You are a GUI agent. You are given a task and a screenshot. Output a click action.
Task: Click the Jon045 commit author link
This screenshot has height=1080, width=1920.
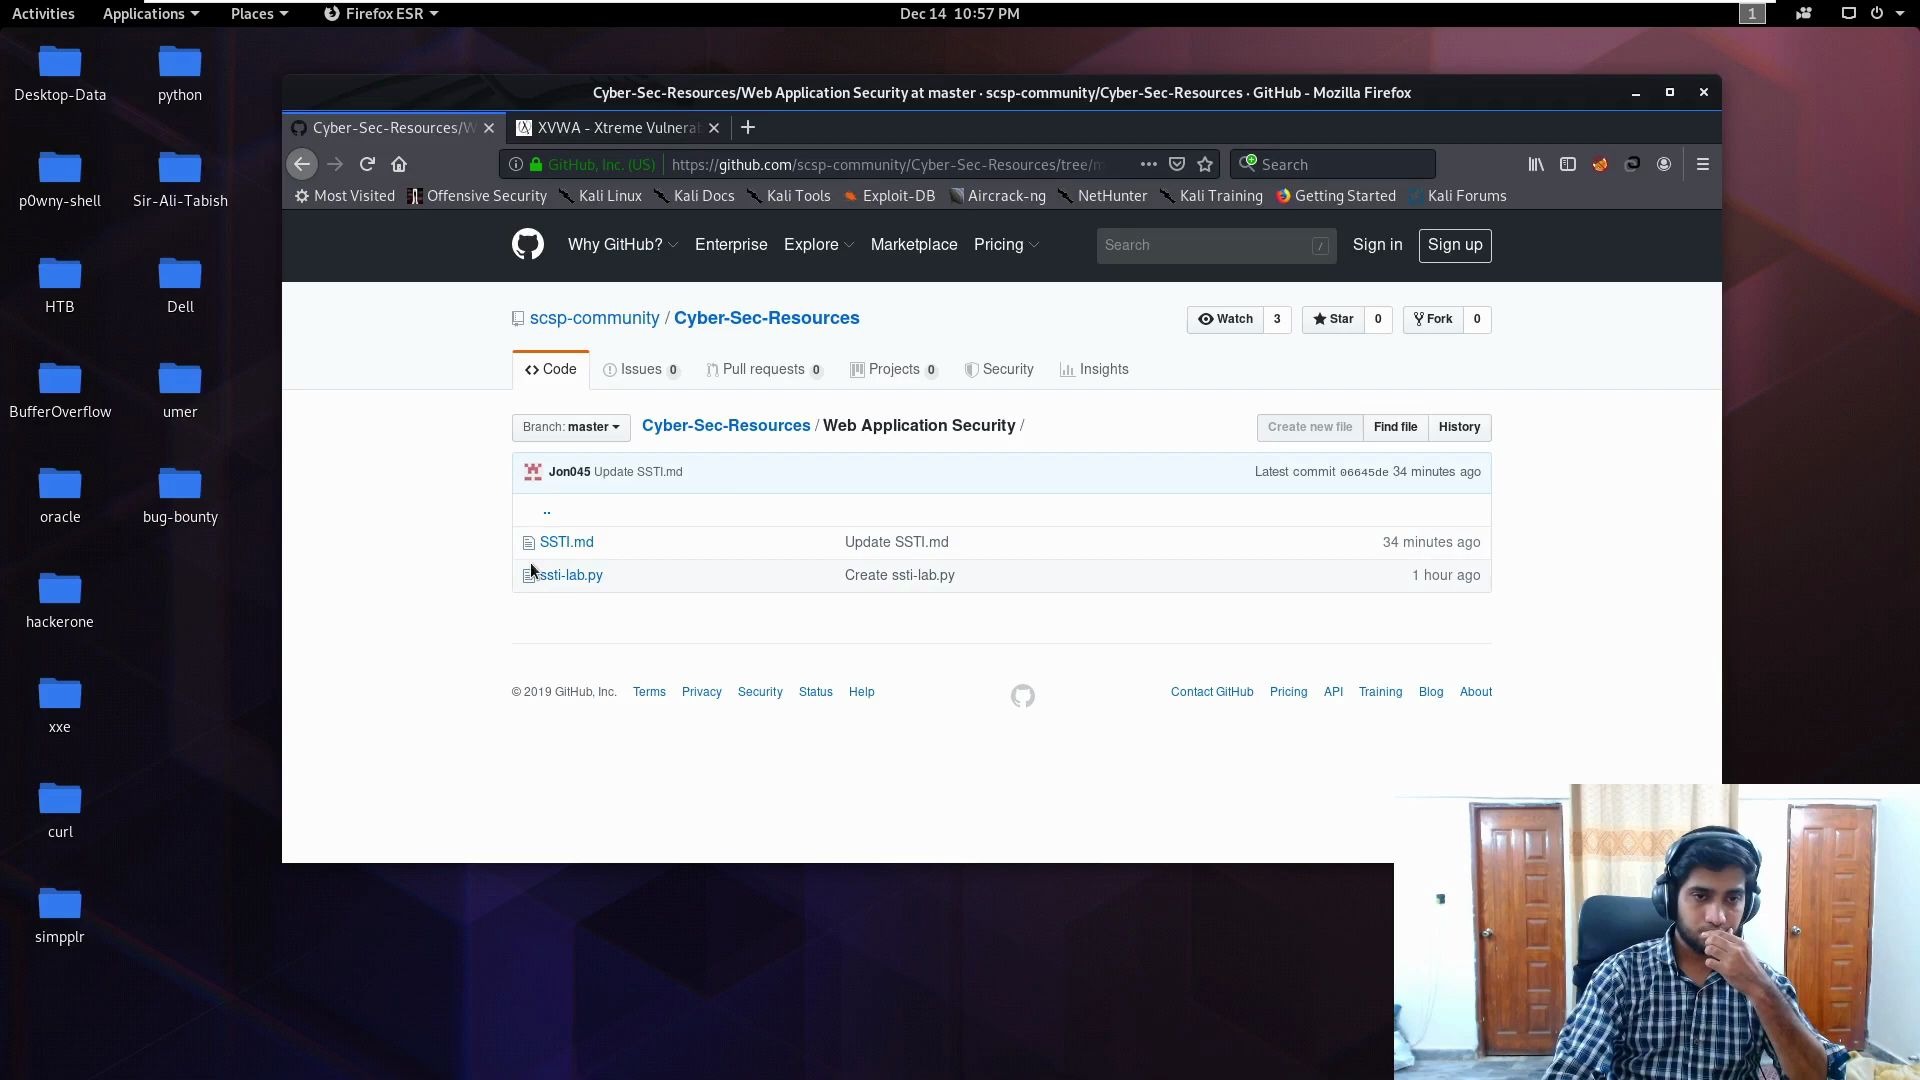pyautogui.click(x=569, y=472)
